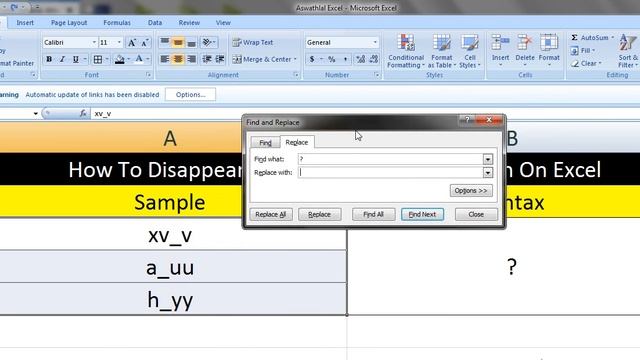This screenshot has height=360, width=640.
Task: Open the Page Layout ribbon tab
Action: [x=69, y=23]
